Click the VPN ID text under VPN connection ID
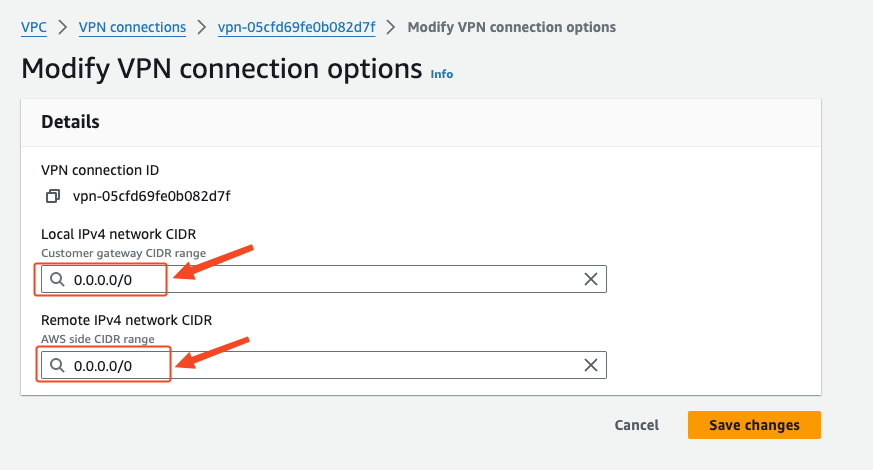The height and width of the screenshot is (470, 873). pyautogui.click(x=151, y=196)
